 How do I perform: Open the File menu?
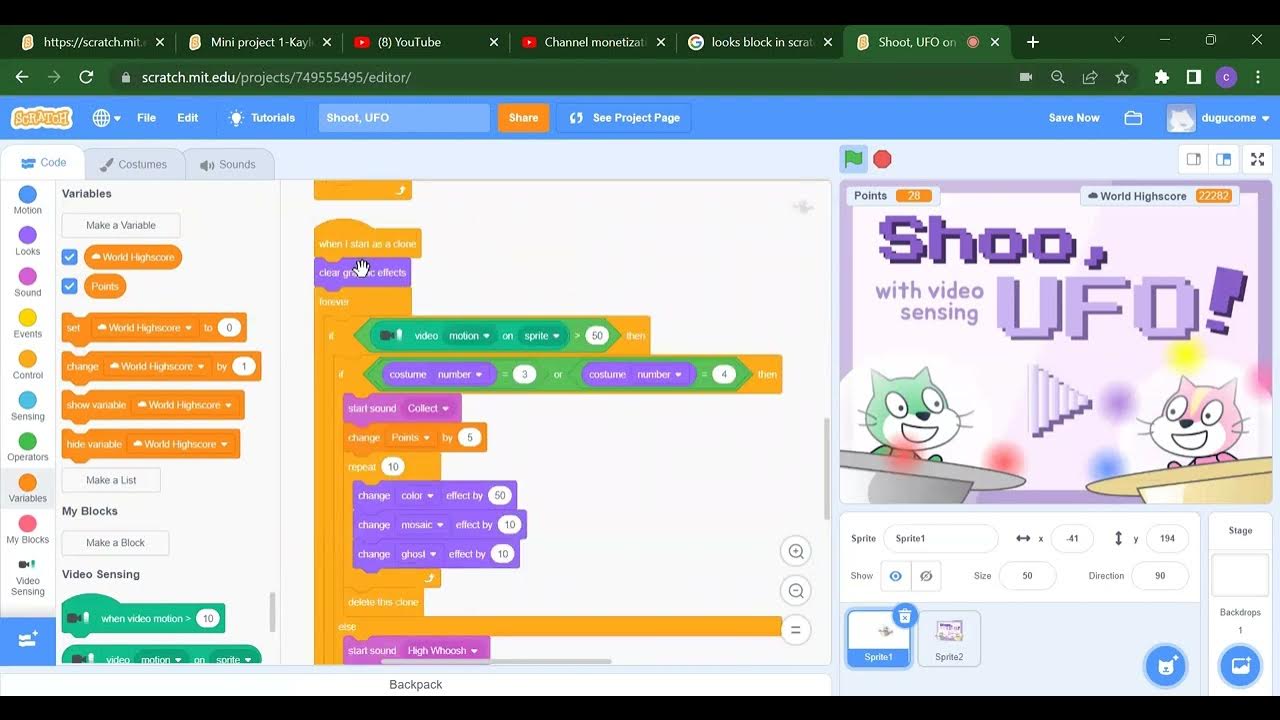[x=146, y=118]
